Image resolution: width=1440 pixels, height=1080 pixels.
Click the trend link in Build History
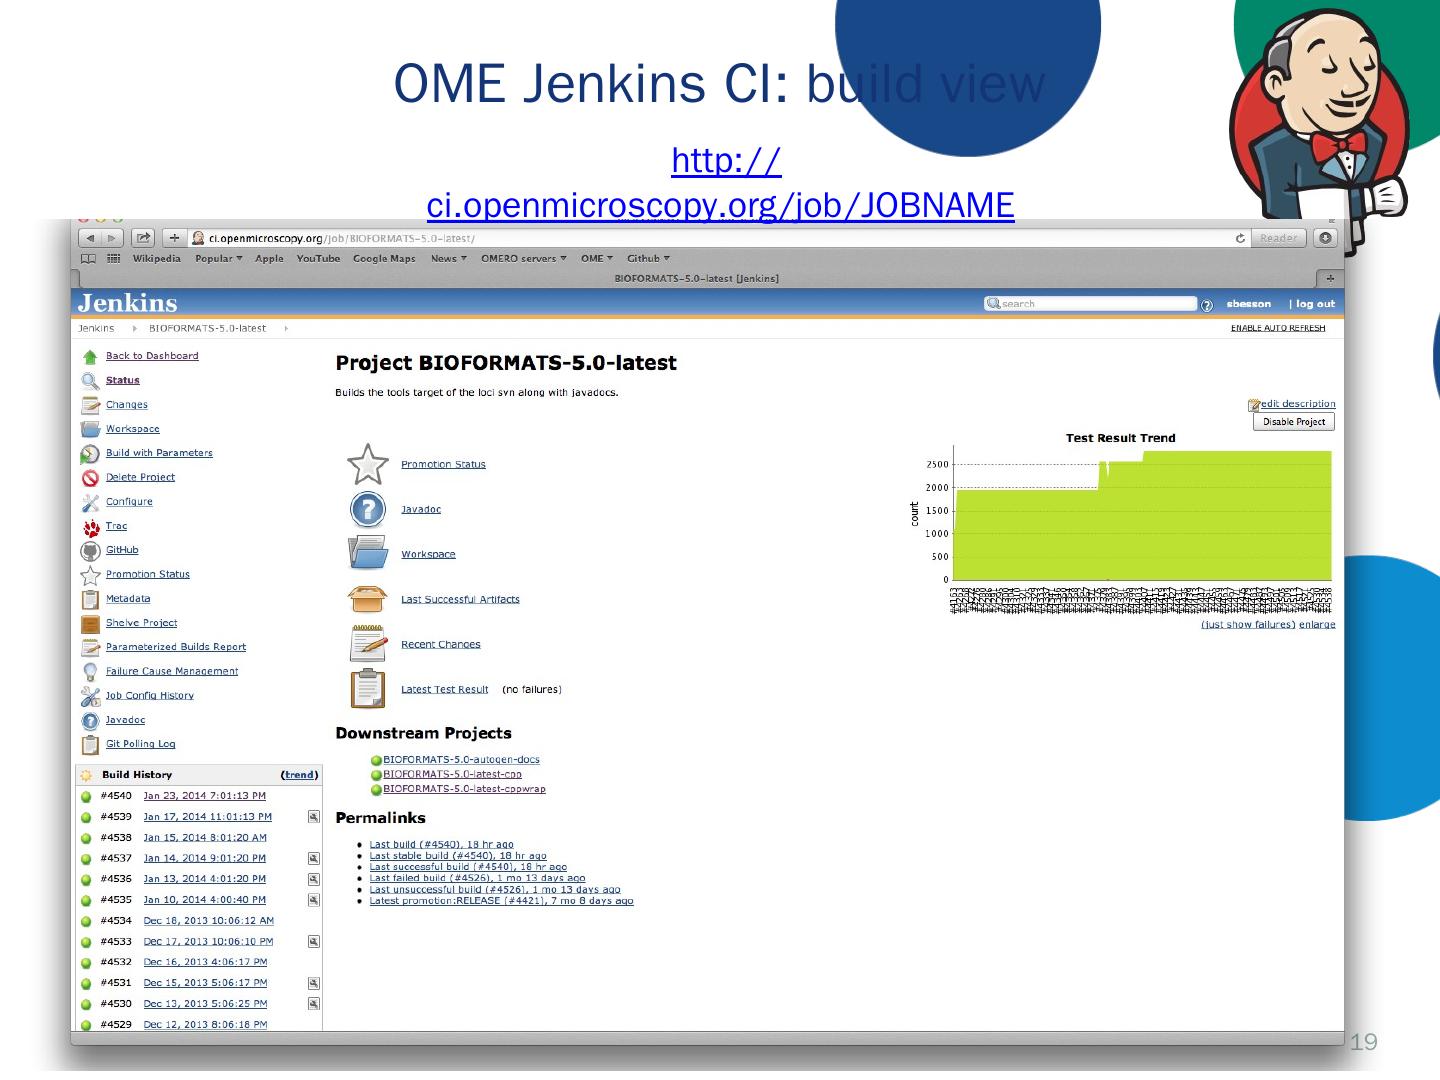click(x=299, y=775)
